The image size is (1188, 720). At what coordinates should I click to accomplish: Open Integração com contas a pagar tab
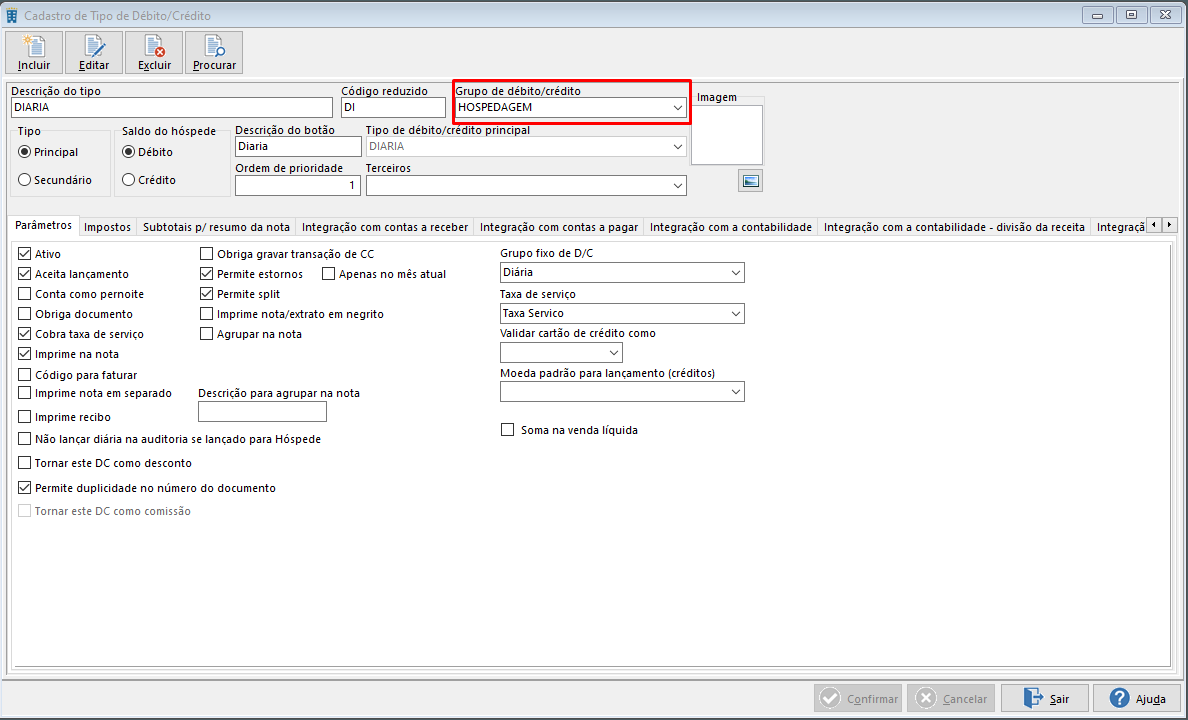pos(559,227)
